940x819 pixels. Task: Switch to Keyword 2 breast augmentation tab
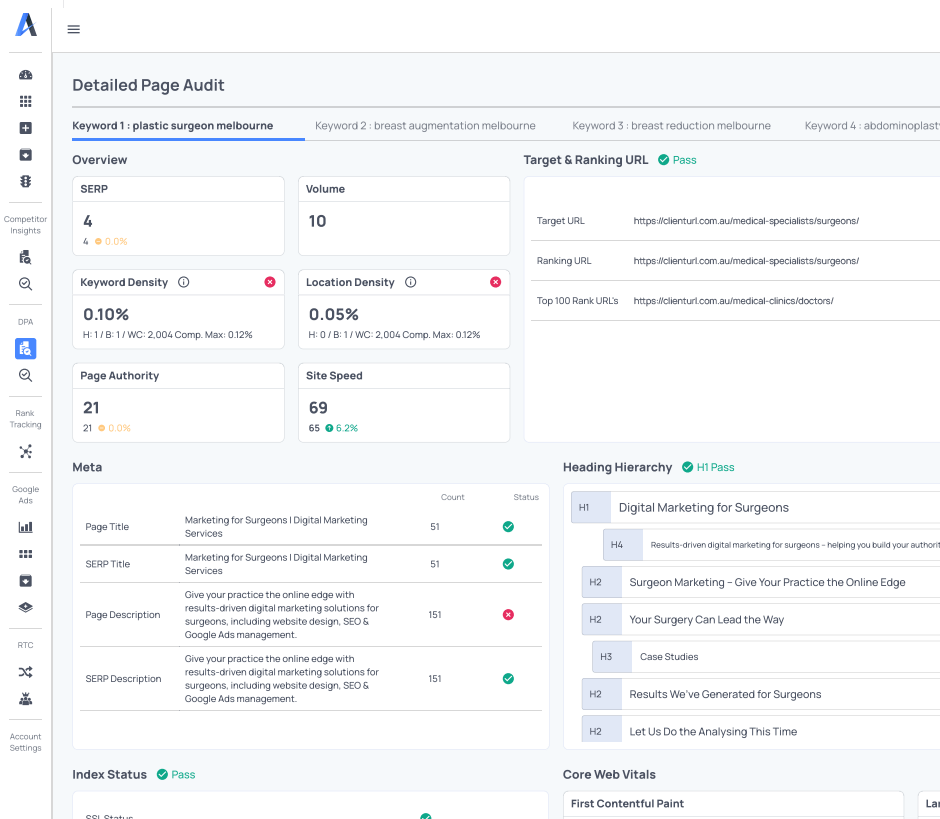pos(425,126)
